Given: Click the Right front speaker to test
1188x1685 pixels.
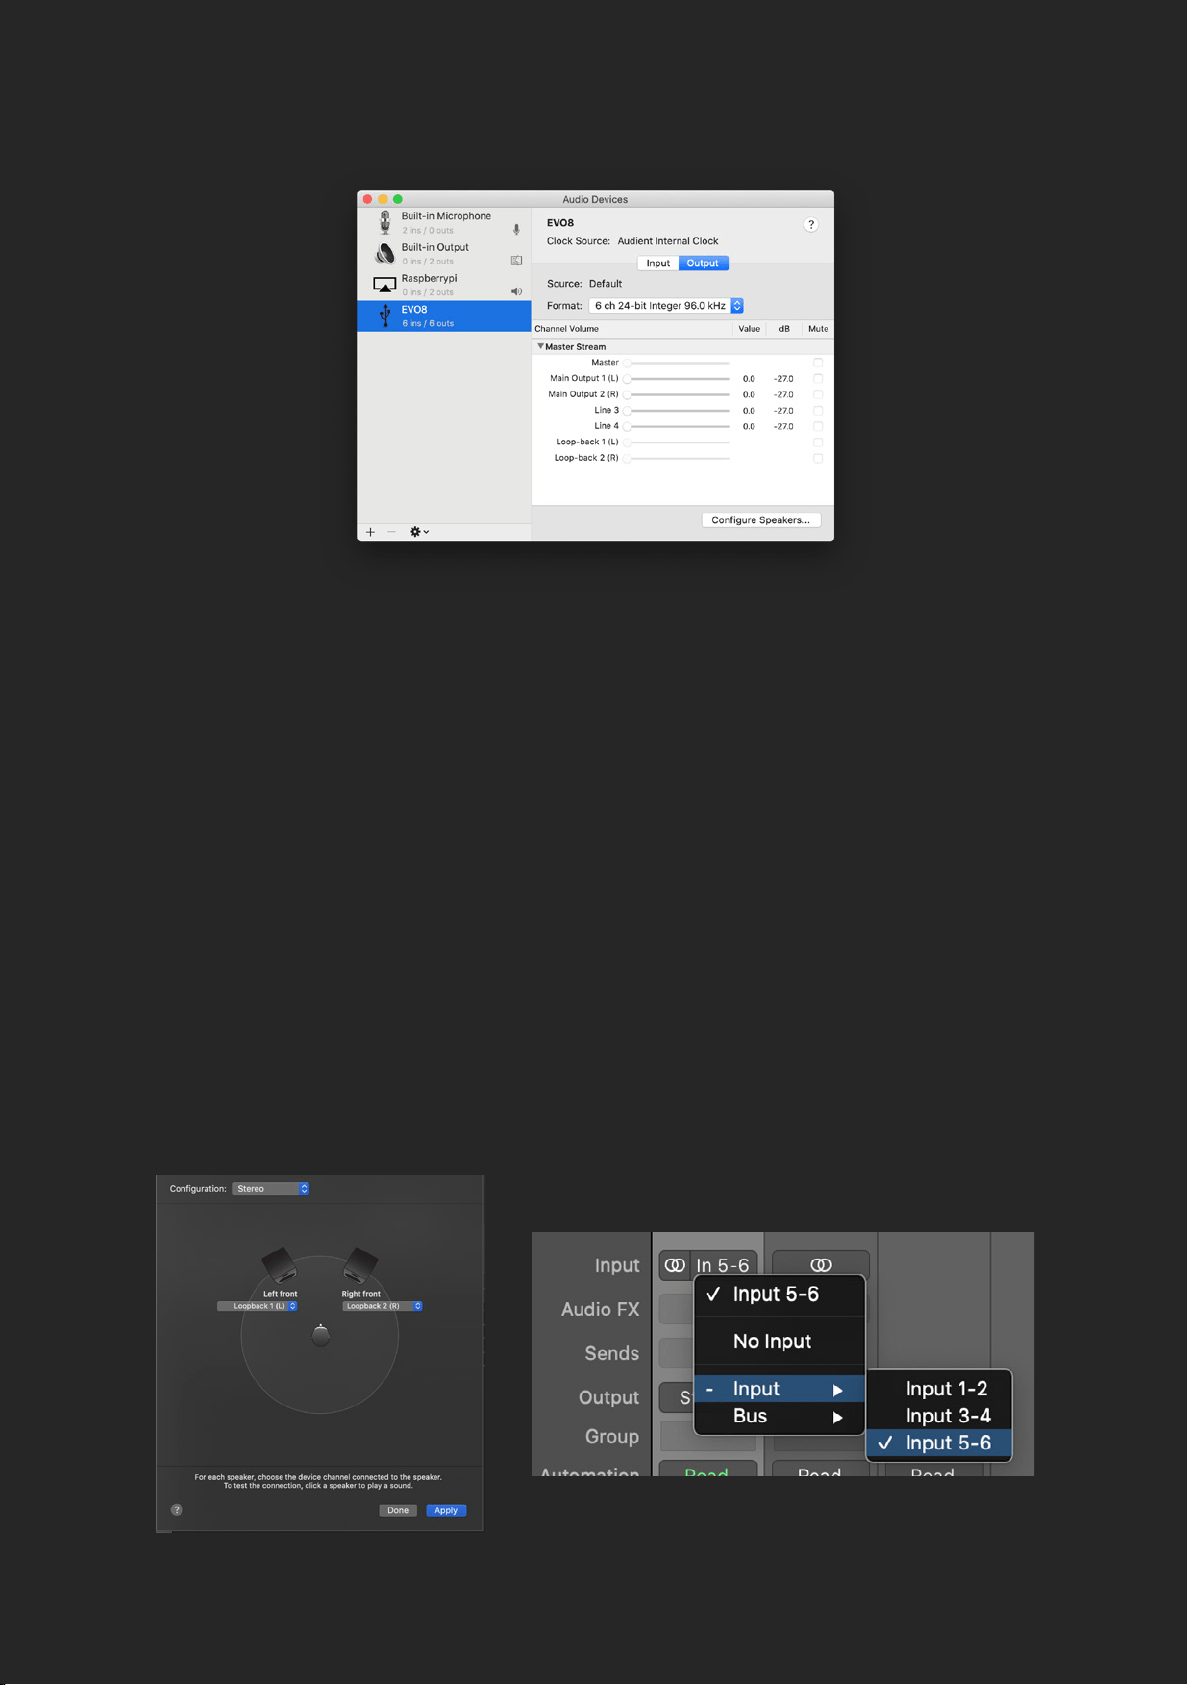Looking at the screenshot, I should (360, 1265).
